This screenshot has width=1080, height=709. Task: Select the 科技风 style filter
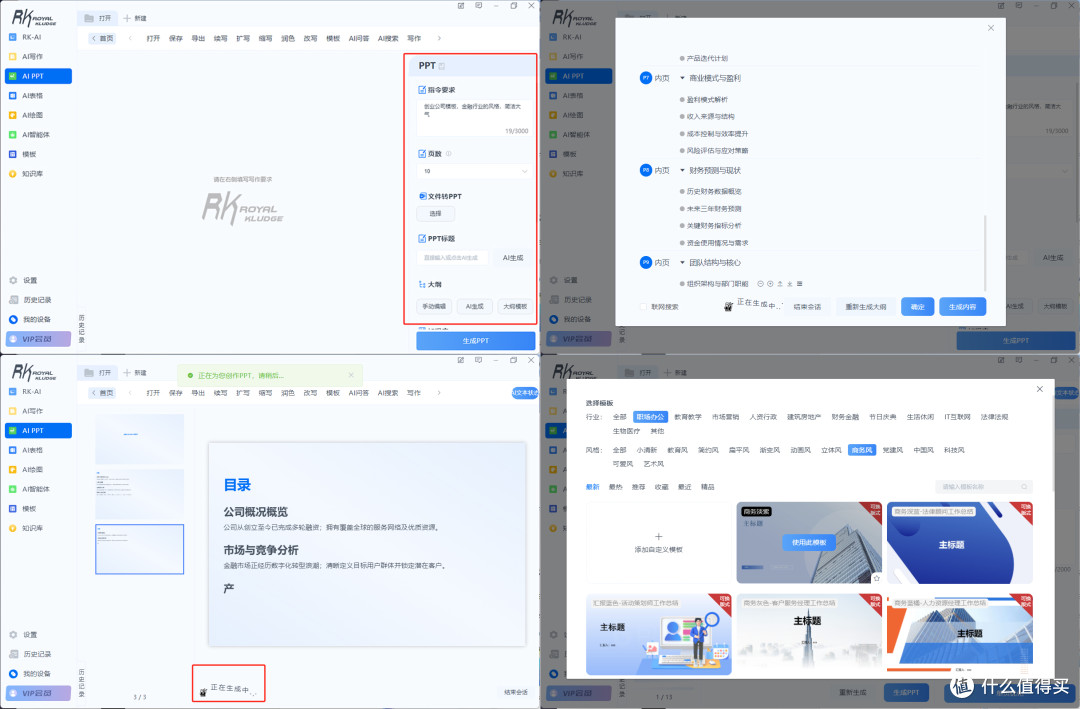[954, 450]
